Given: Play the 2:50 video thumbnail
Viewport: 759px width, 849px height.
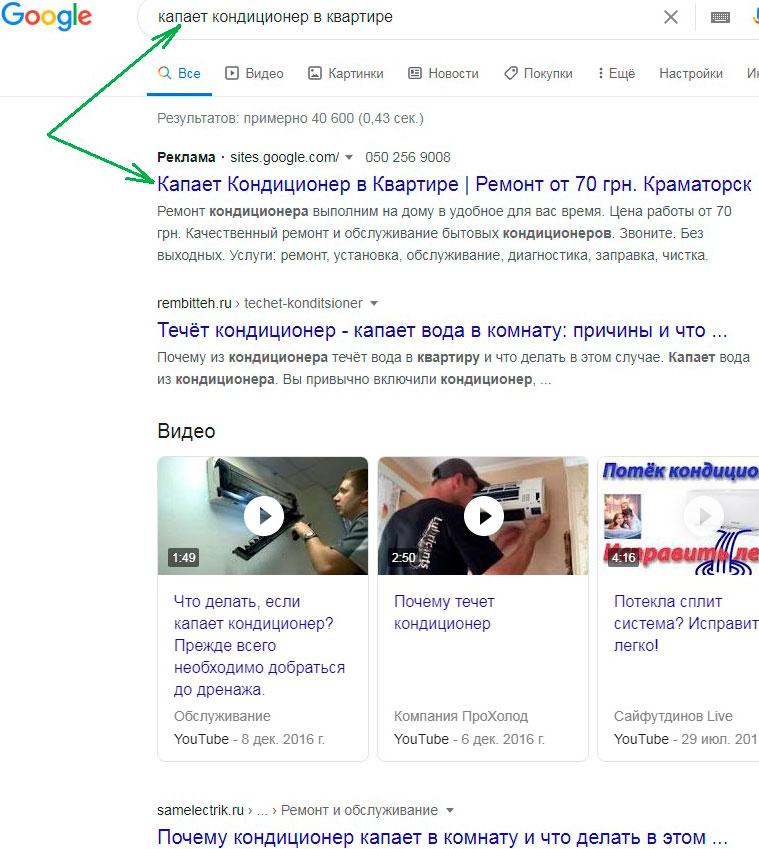Looking at the screenshot, I should (483, 516).
